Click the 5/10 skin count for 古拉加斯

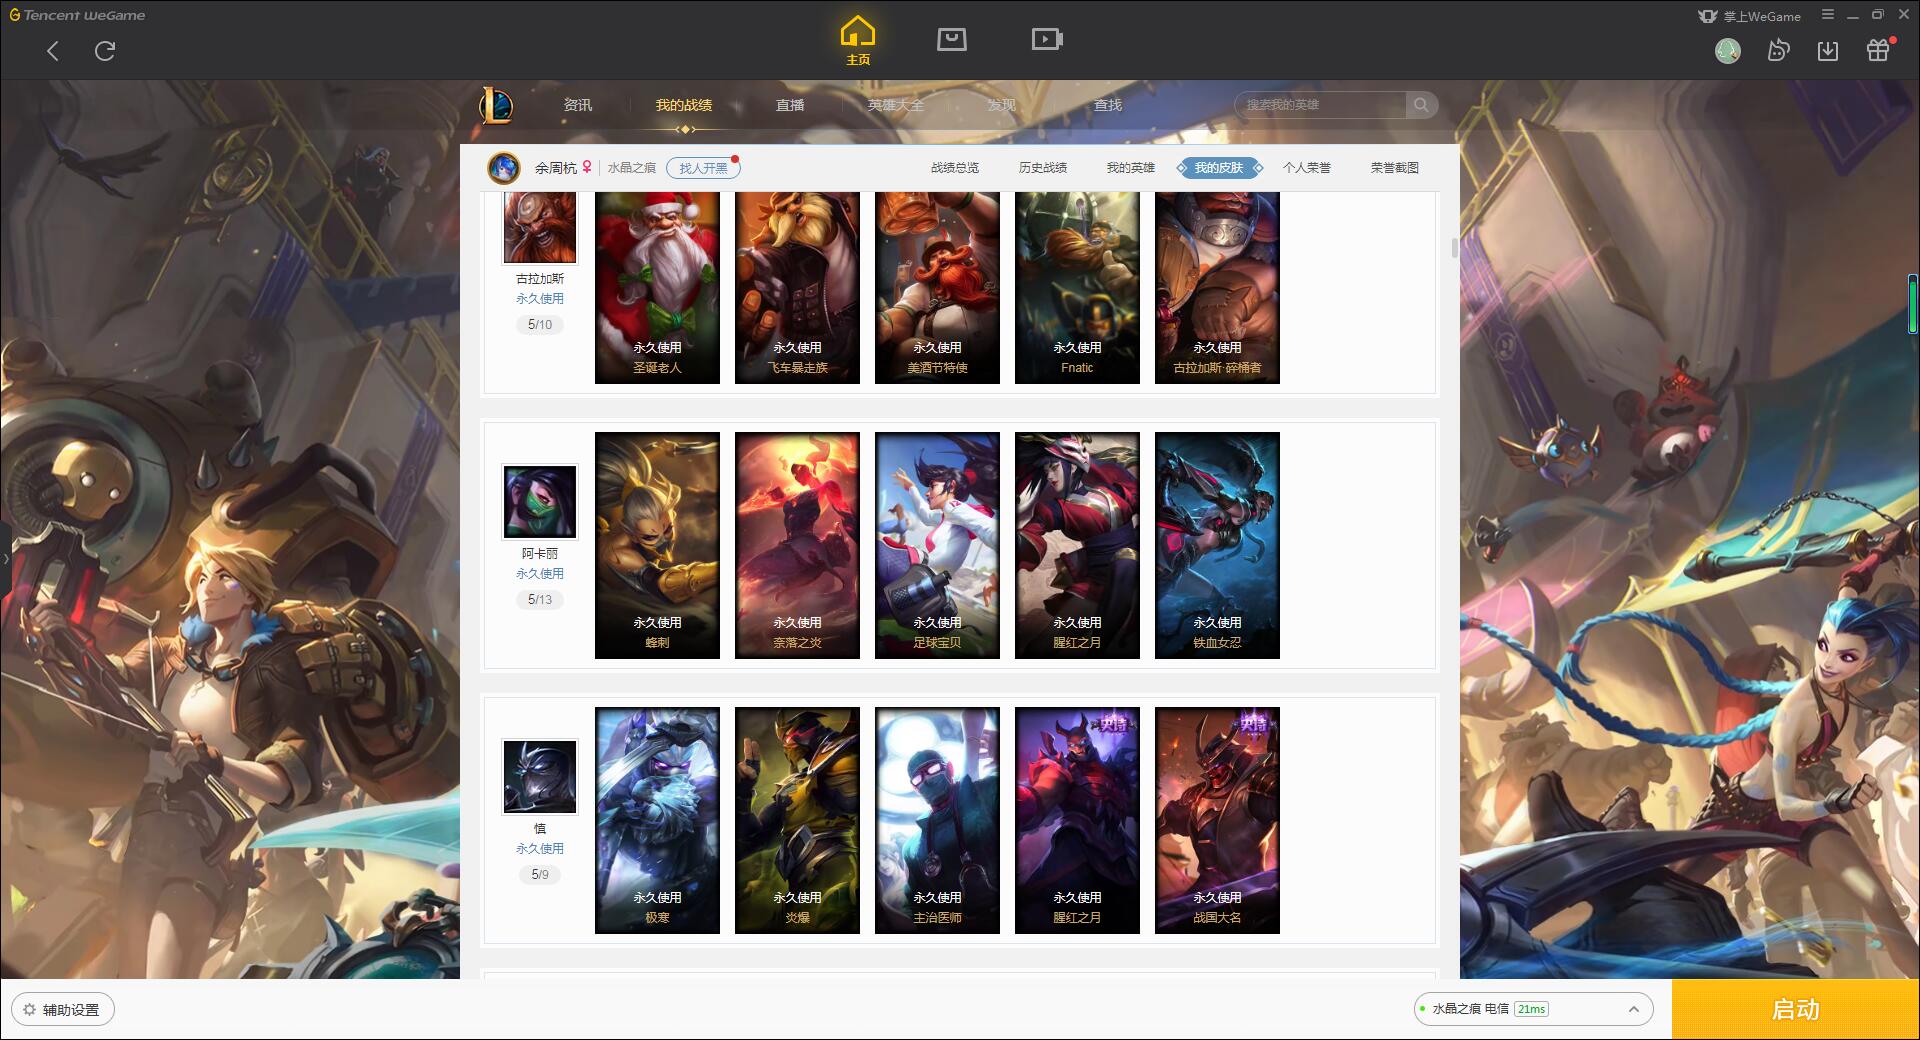pyautogui.click(x=540, y=325)
